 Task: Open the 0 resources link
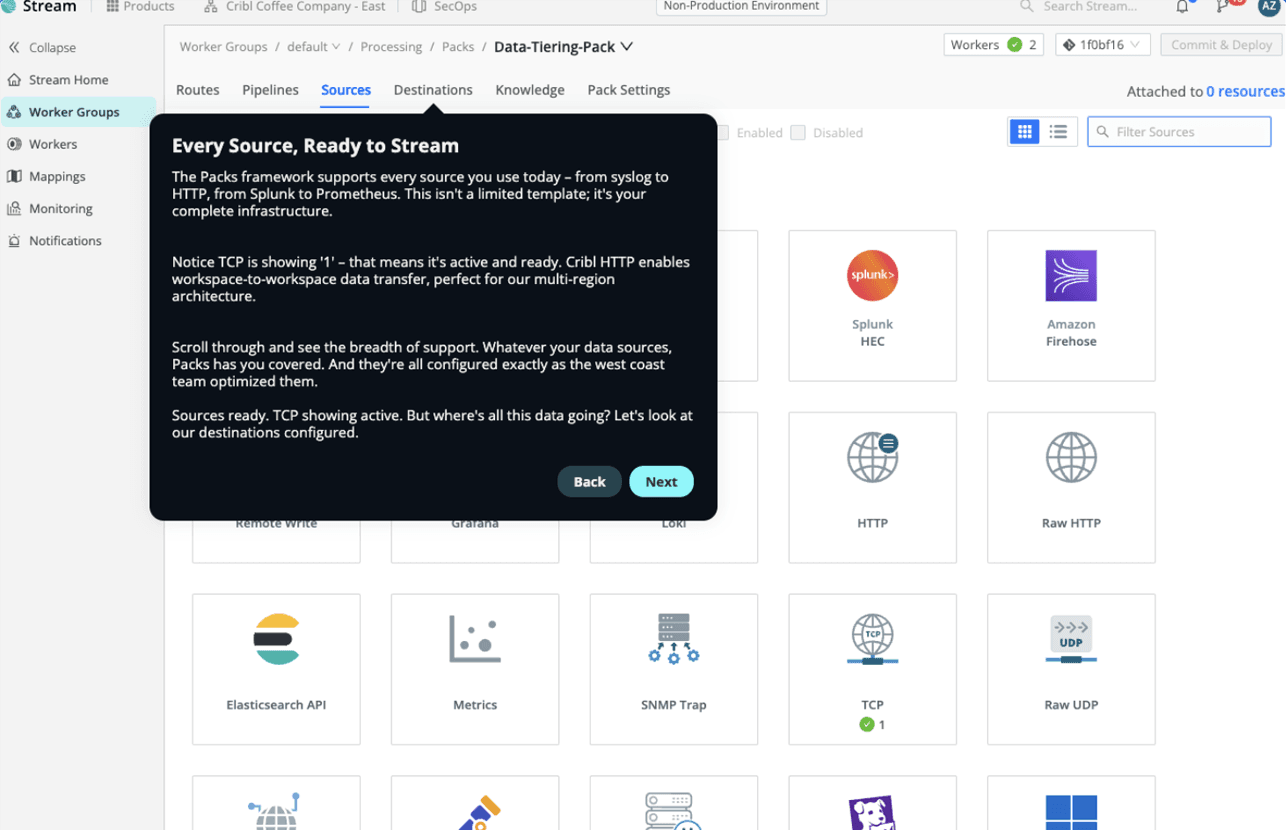[1245, 90]
